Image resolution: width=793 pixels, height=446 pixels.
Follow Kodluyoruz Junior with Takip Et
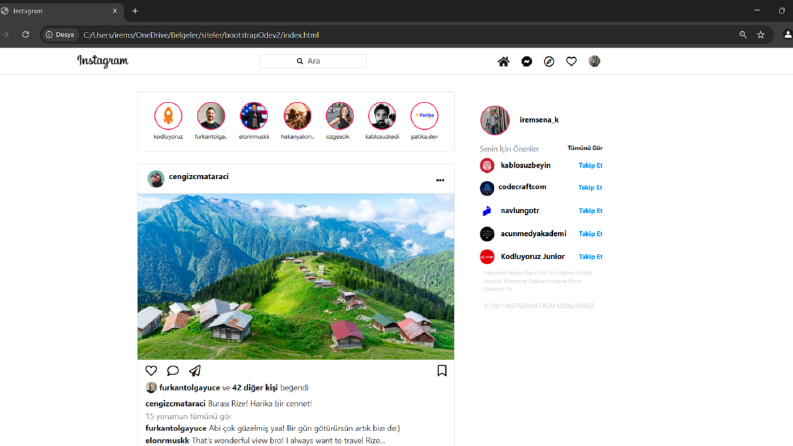coord(591,257)
